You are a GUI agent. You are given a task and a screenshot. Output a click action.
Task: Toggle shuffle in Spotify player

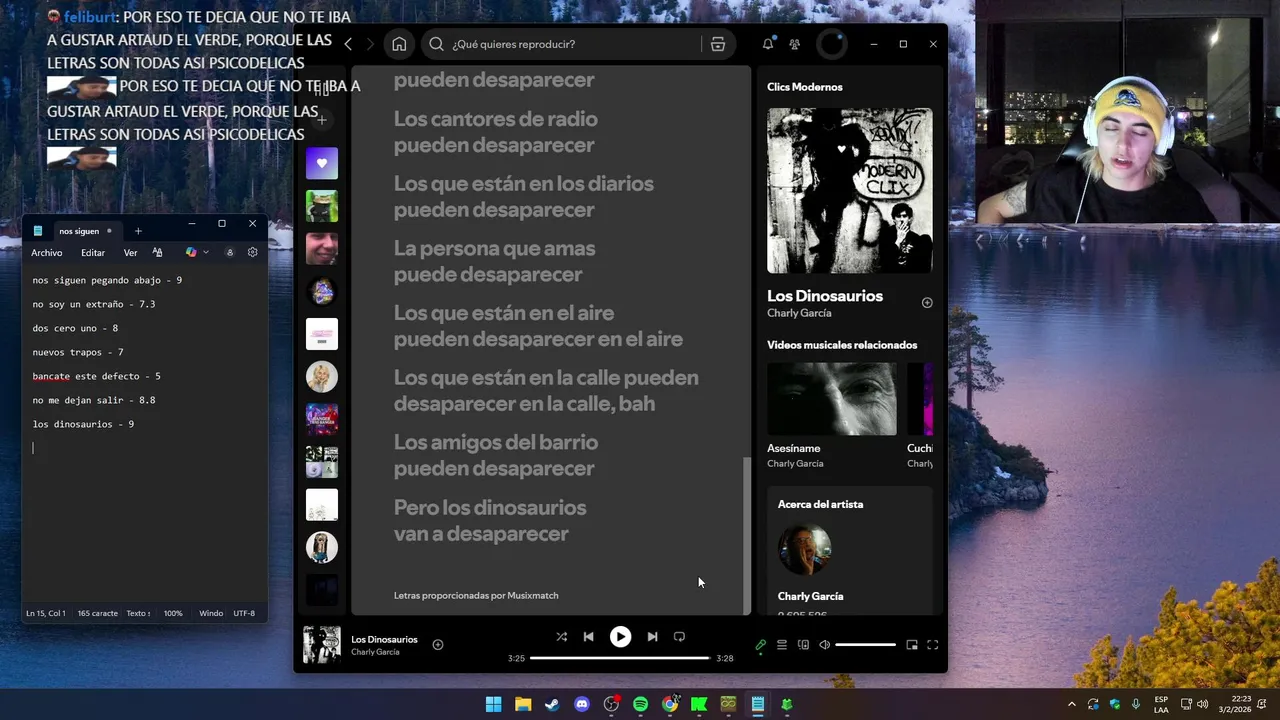561,636
